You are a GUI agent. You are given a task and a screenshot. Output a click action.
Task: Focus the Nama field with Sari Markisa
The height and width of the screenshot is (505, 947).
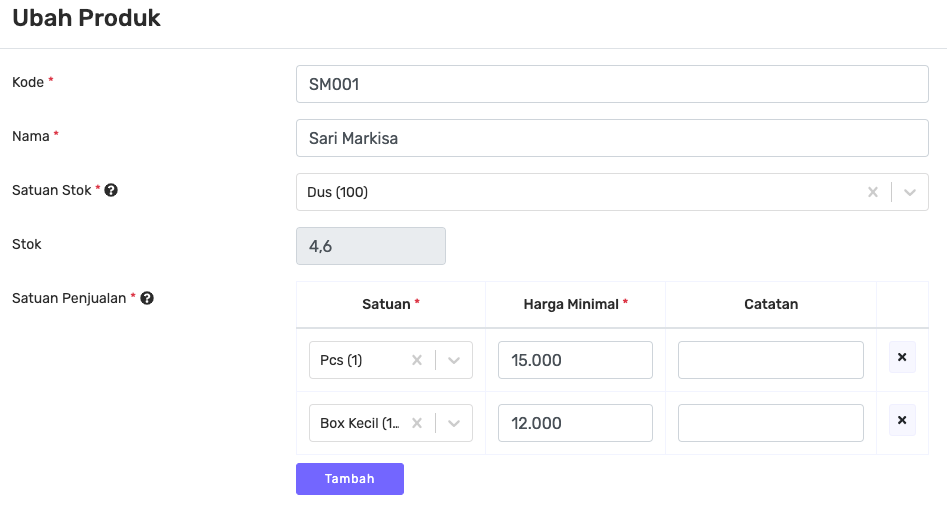tap(612, 138)
